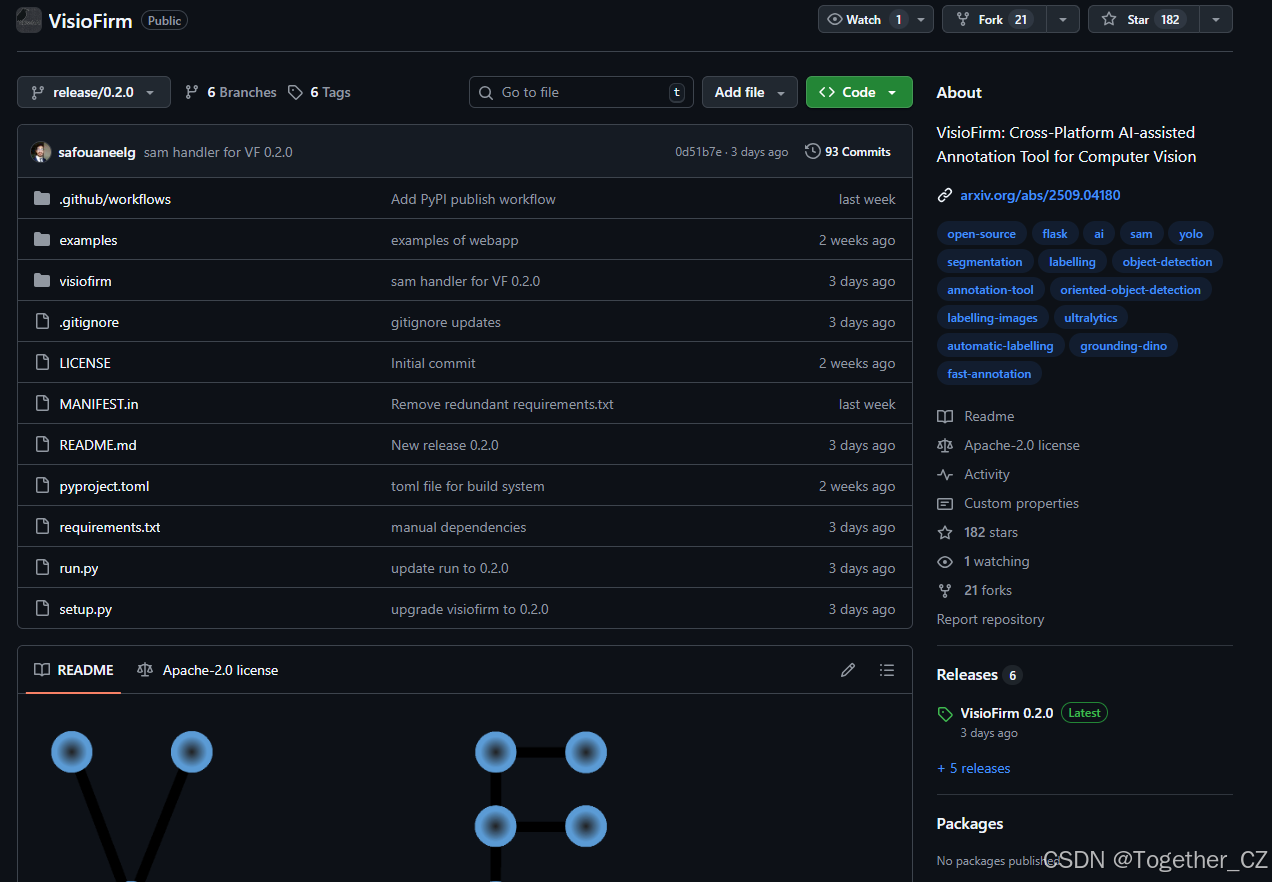The height and width of the screenshot is (882, 1272).
Task: Open the Add file dropdown
Action: 750,92
